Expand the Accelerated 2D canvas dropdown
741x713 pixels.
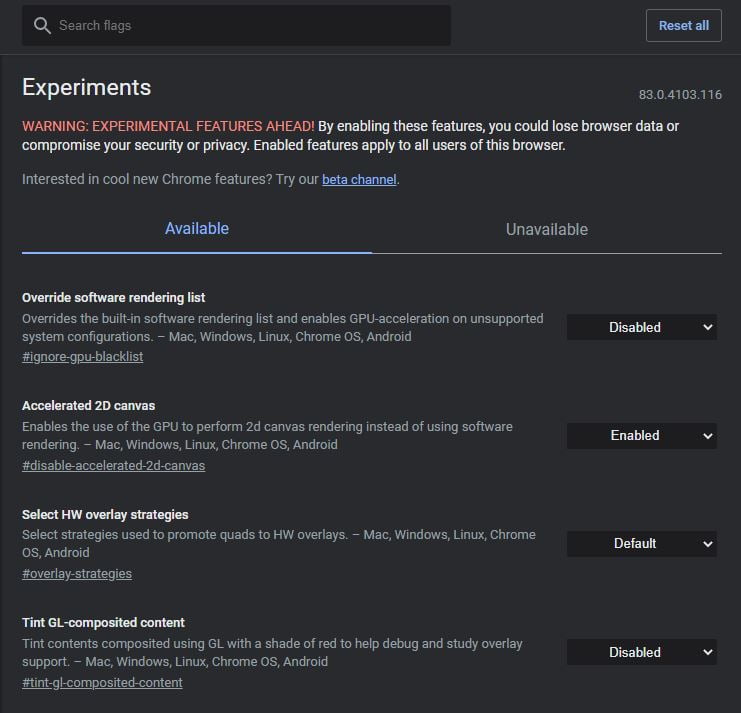coord(642,436)
